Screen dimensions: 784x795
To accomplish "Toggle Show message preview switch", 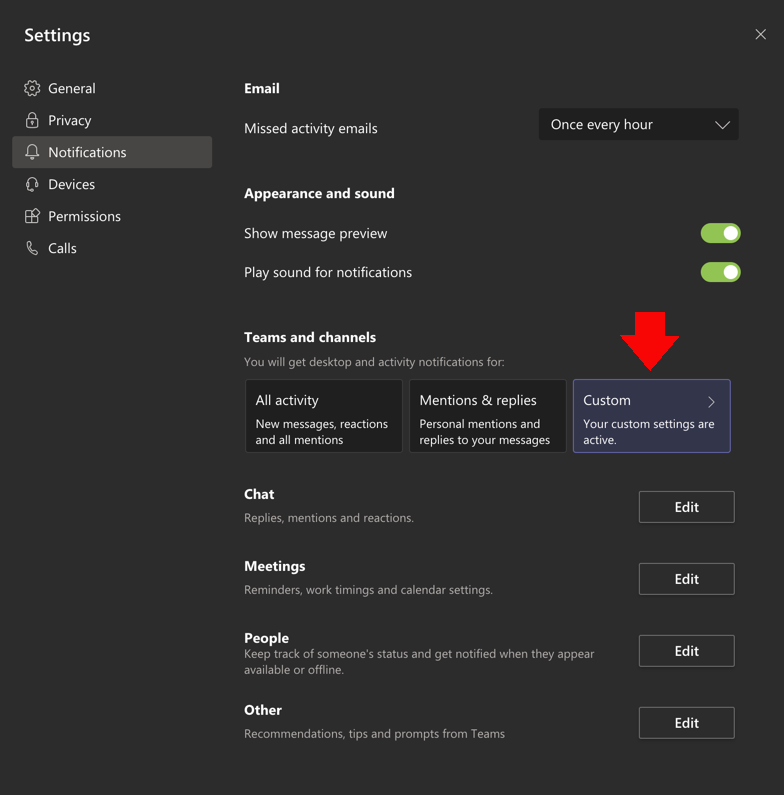I will [x=721, y=233].
